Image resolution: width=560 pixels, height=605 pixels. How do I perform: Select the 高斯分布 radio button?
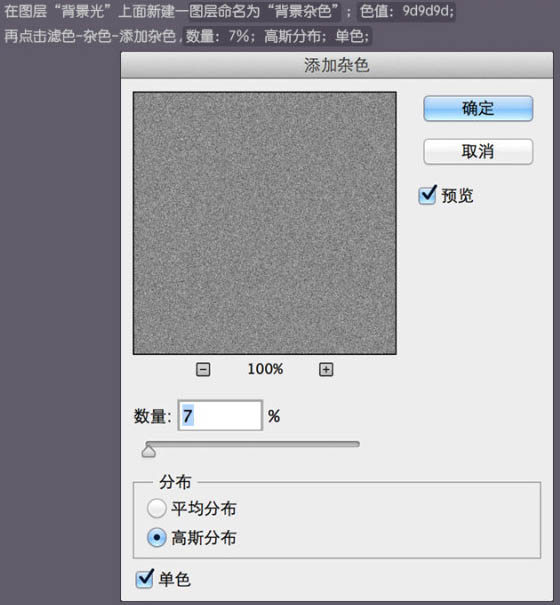[x=156, y=537]
